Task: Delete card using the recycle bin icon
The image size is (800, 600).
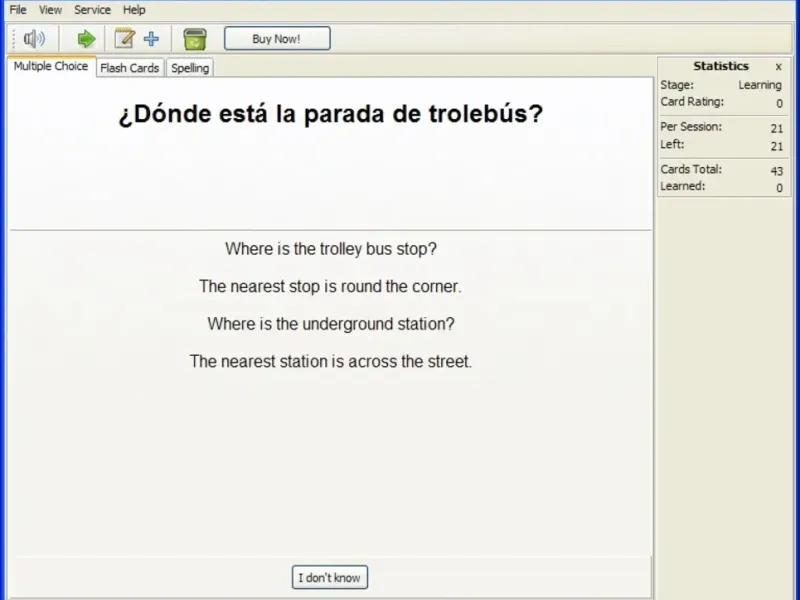Action: click(x=194, y=39)
